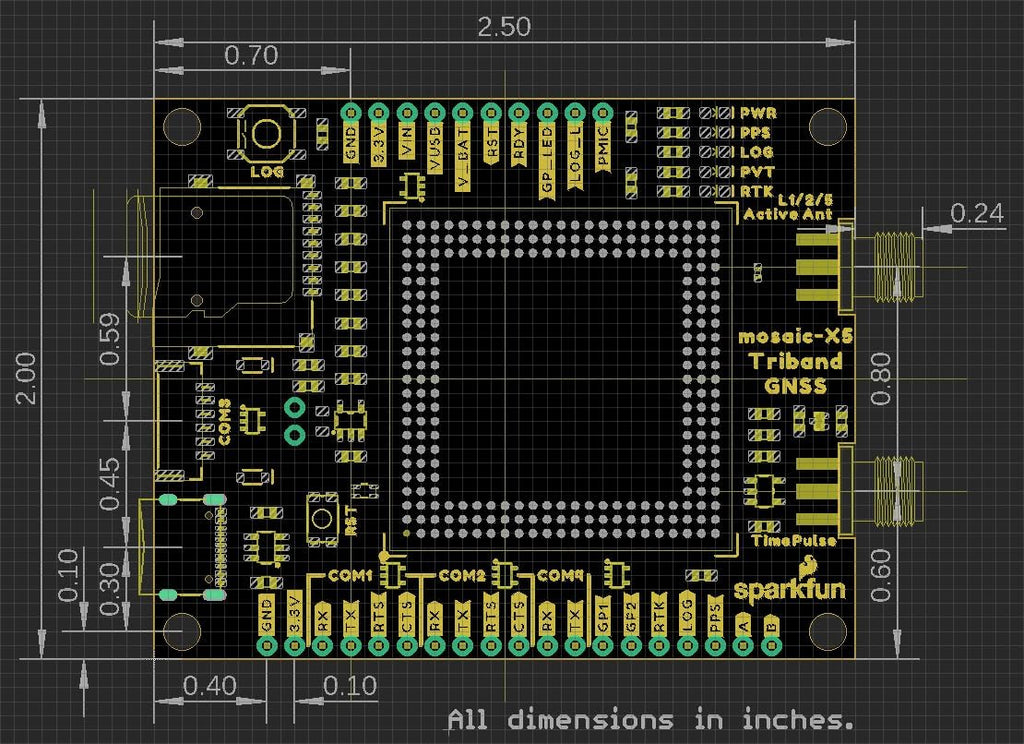The width and height of the screenshot is (1024, 744).
Task: Click the Triband silkscreen text
Action: pyautogui.click(x=795, y=361)
